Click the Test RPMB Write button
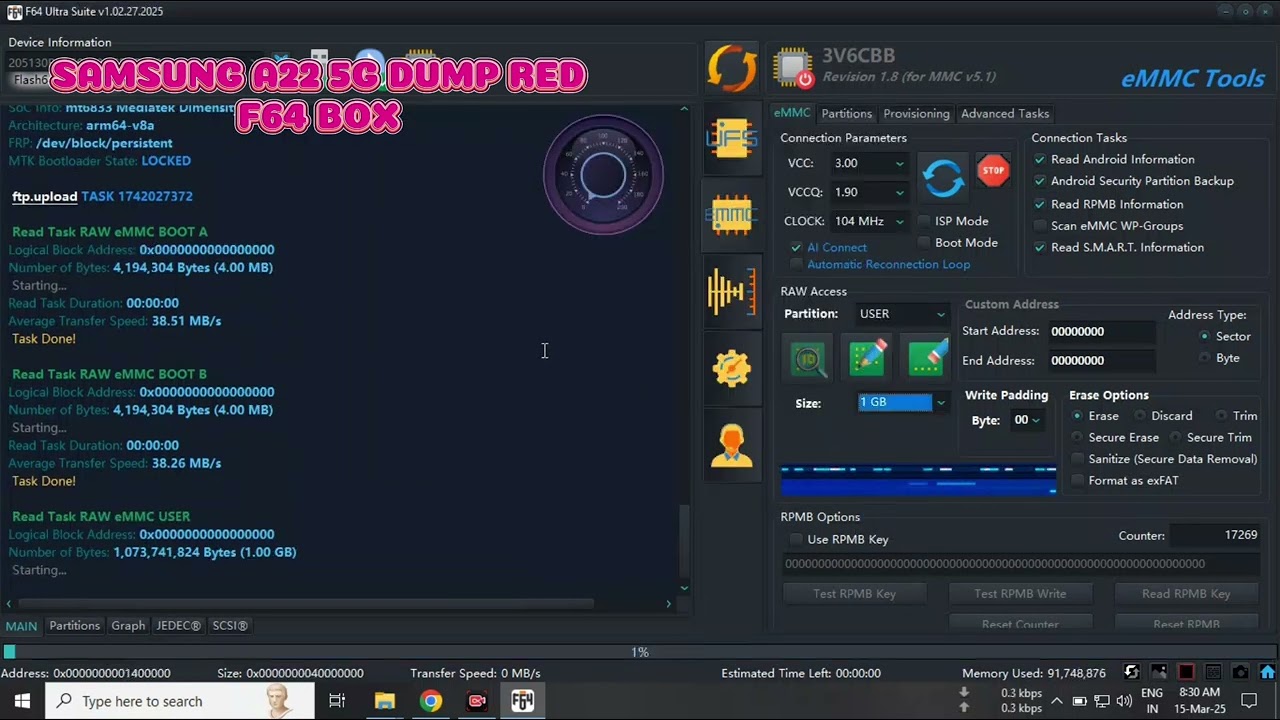 click(x=1020, y=594)
